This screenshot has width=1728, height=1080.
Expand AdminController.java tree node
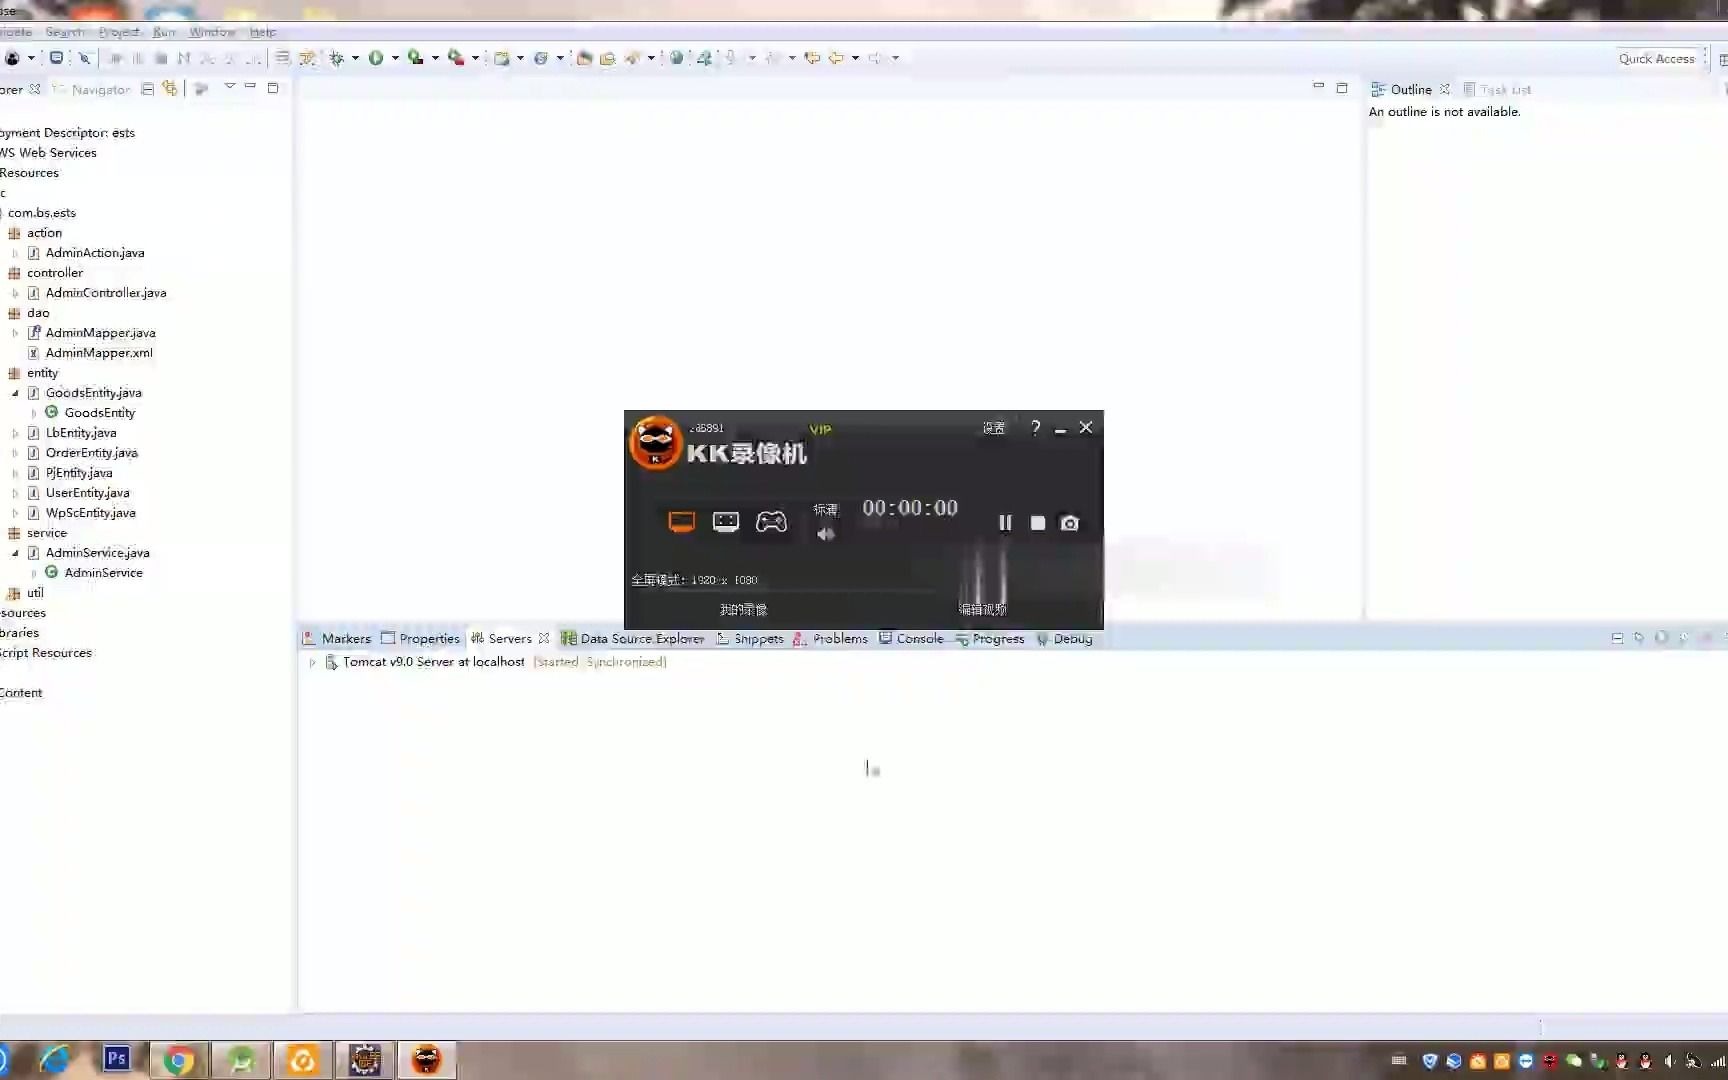15,293
